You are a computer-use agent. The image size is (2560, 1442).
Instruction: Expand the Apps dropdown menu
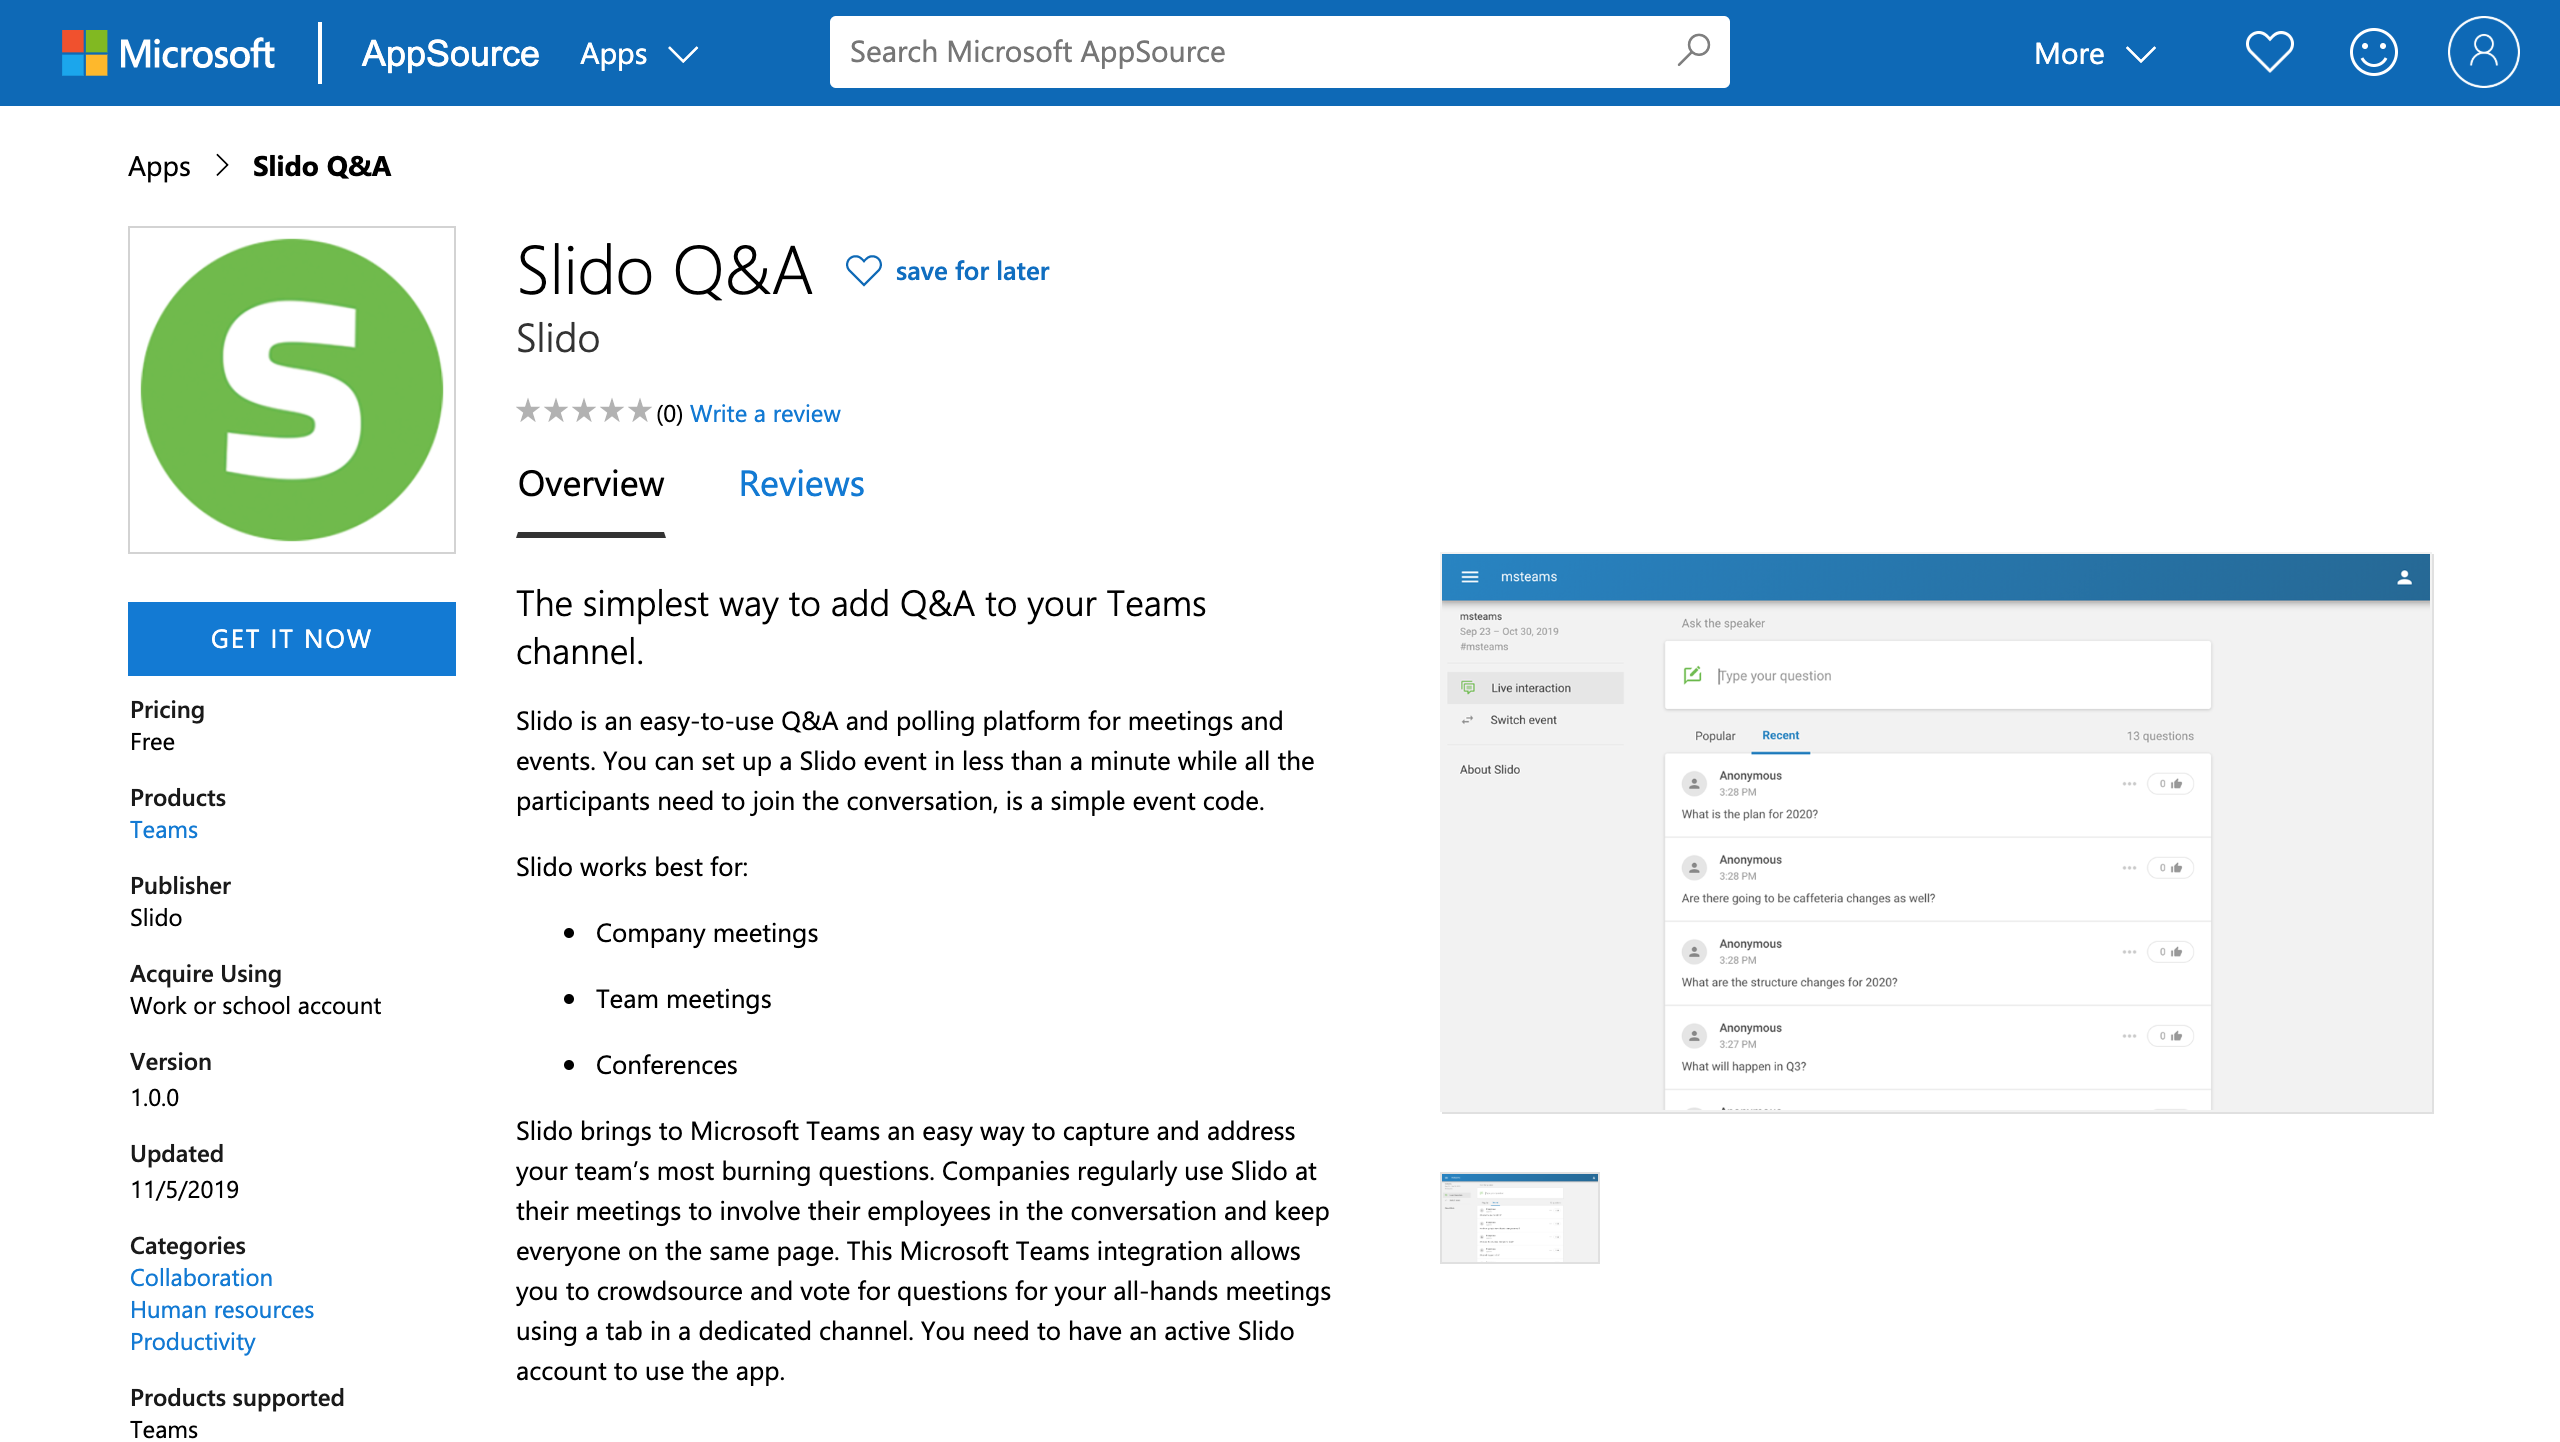(639, 53)
